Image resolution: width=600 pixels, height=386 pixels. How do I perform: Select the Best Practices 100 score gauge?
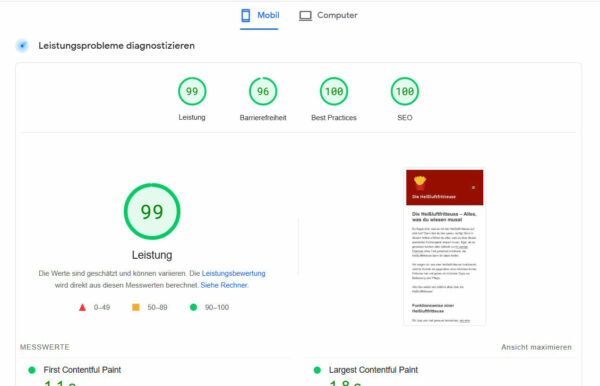(x=334, y=91)
